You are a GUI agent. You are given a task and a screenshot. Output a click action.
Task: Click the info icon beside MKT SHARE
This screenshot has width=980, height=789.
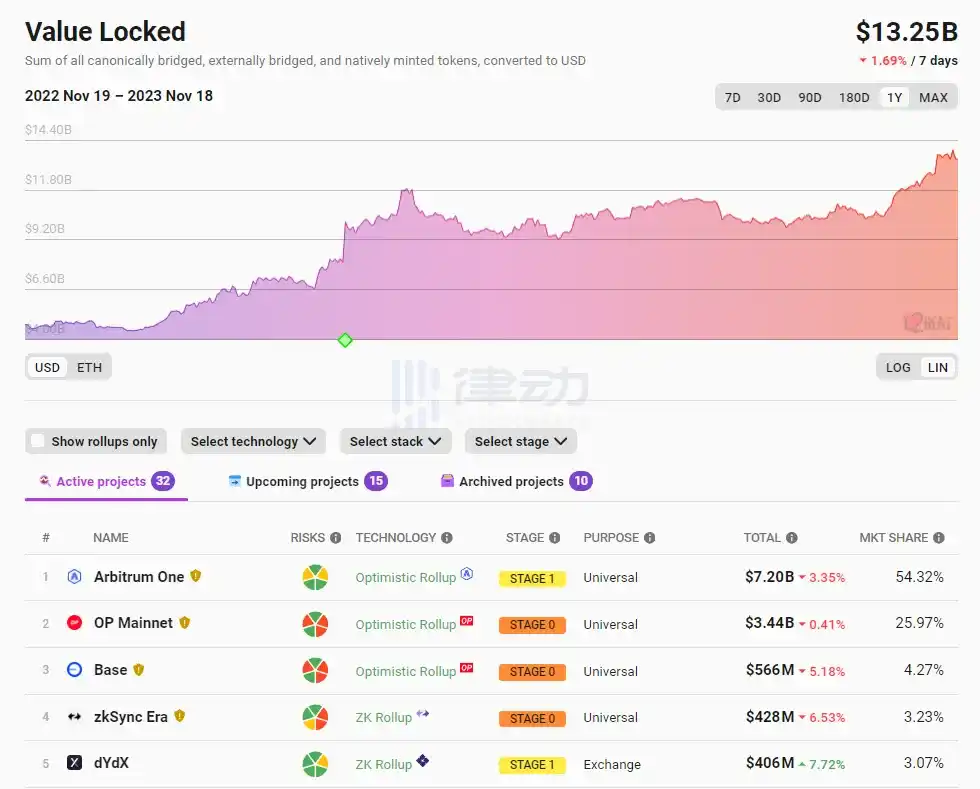coord(938,538)
